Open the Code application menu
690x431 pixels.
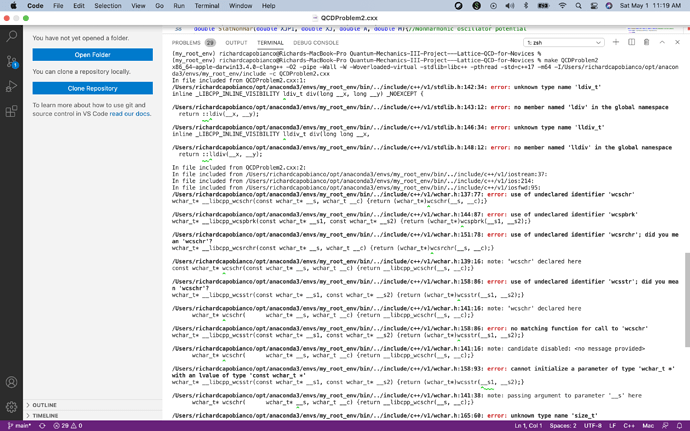click(35, 6)
